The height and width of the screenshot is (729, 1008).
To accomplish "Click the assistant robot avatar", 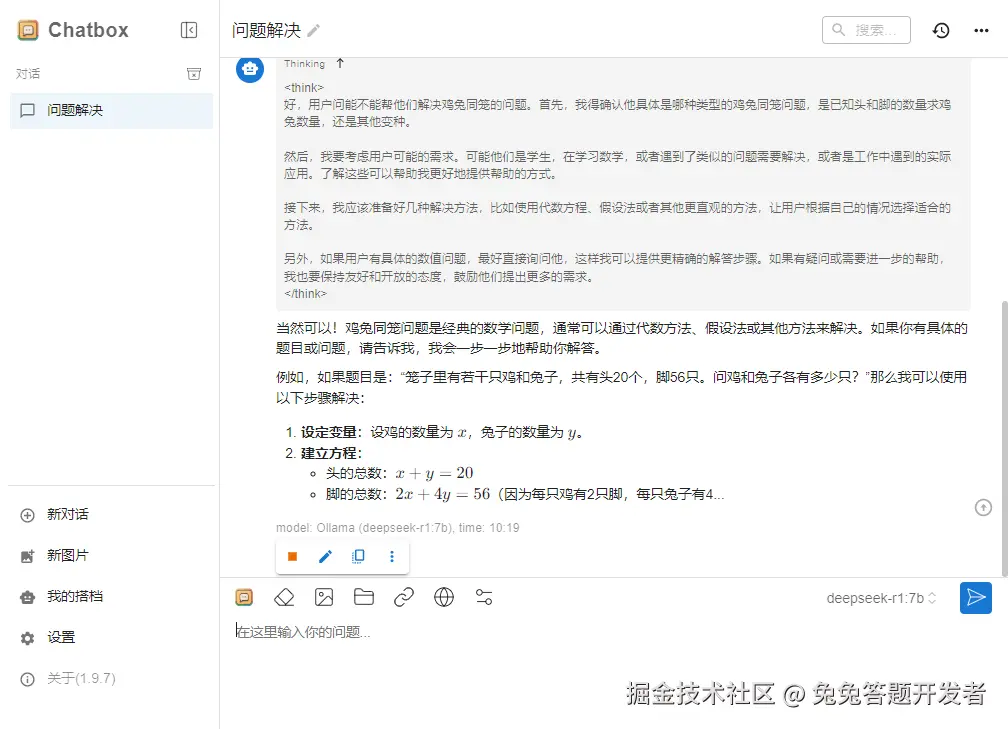I will click(x=250, y=68).
